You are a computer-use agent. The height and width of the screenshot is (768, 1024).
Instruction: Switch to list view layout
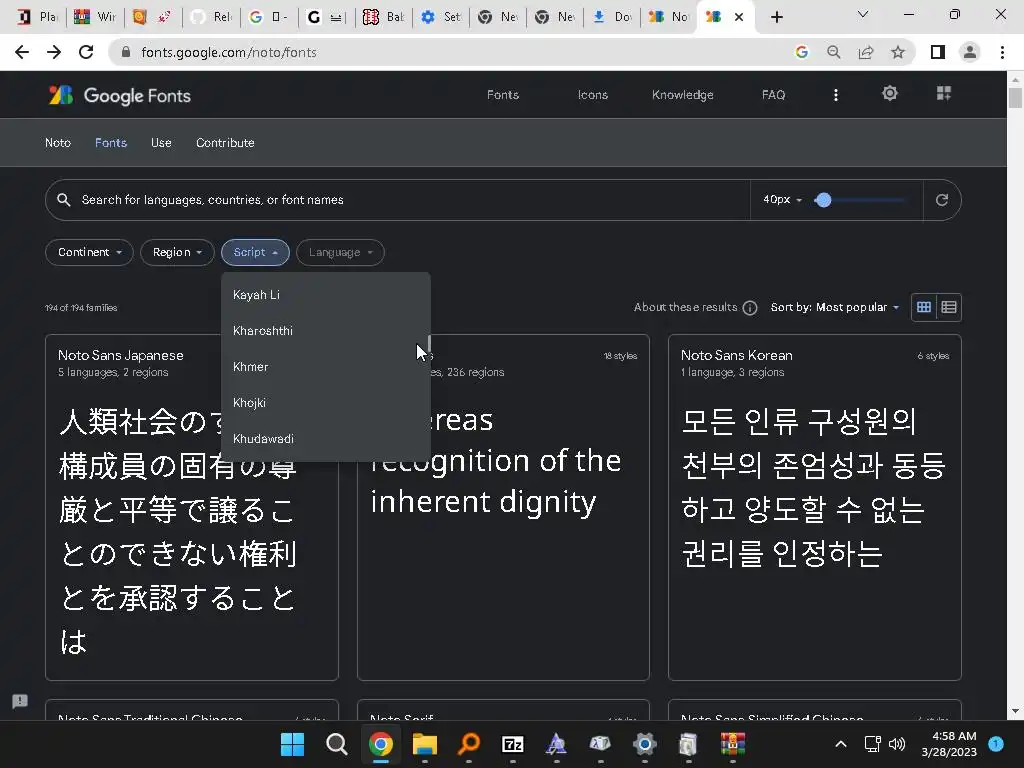point(949,307)
